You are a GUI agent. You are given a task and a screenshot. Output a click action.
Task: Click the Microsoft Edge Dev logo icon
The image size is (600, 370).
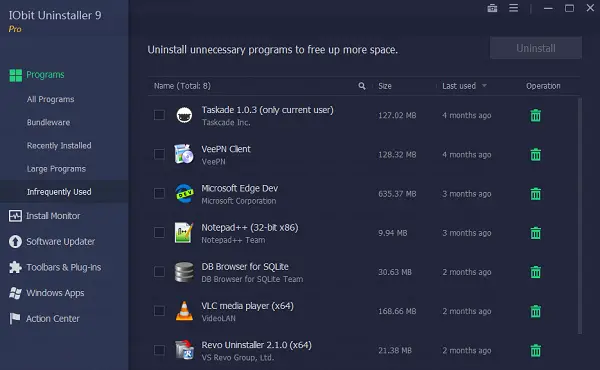(x=184, y=194)
